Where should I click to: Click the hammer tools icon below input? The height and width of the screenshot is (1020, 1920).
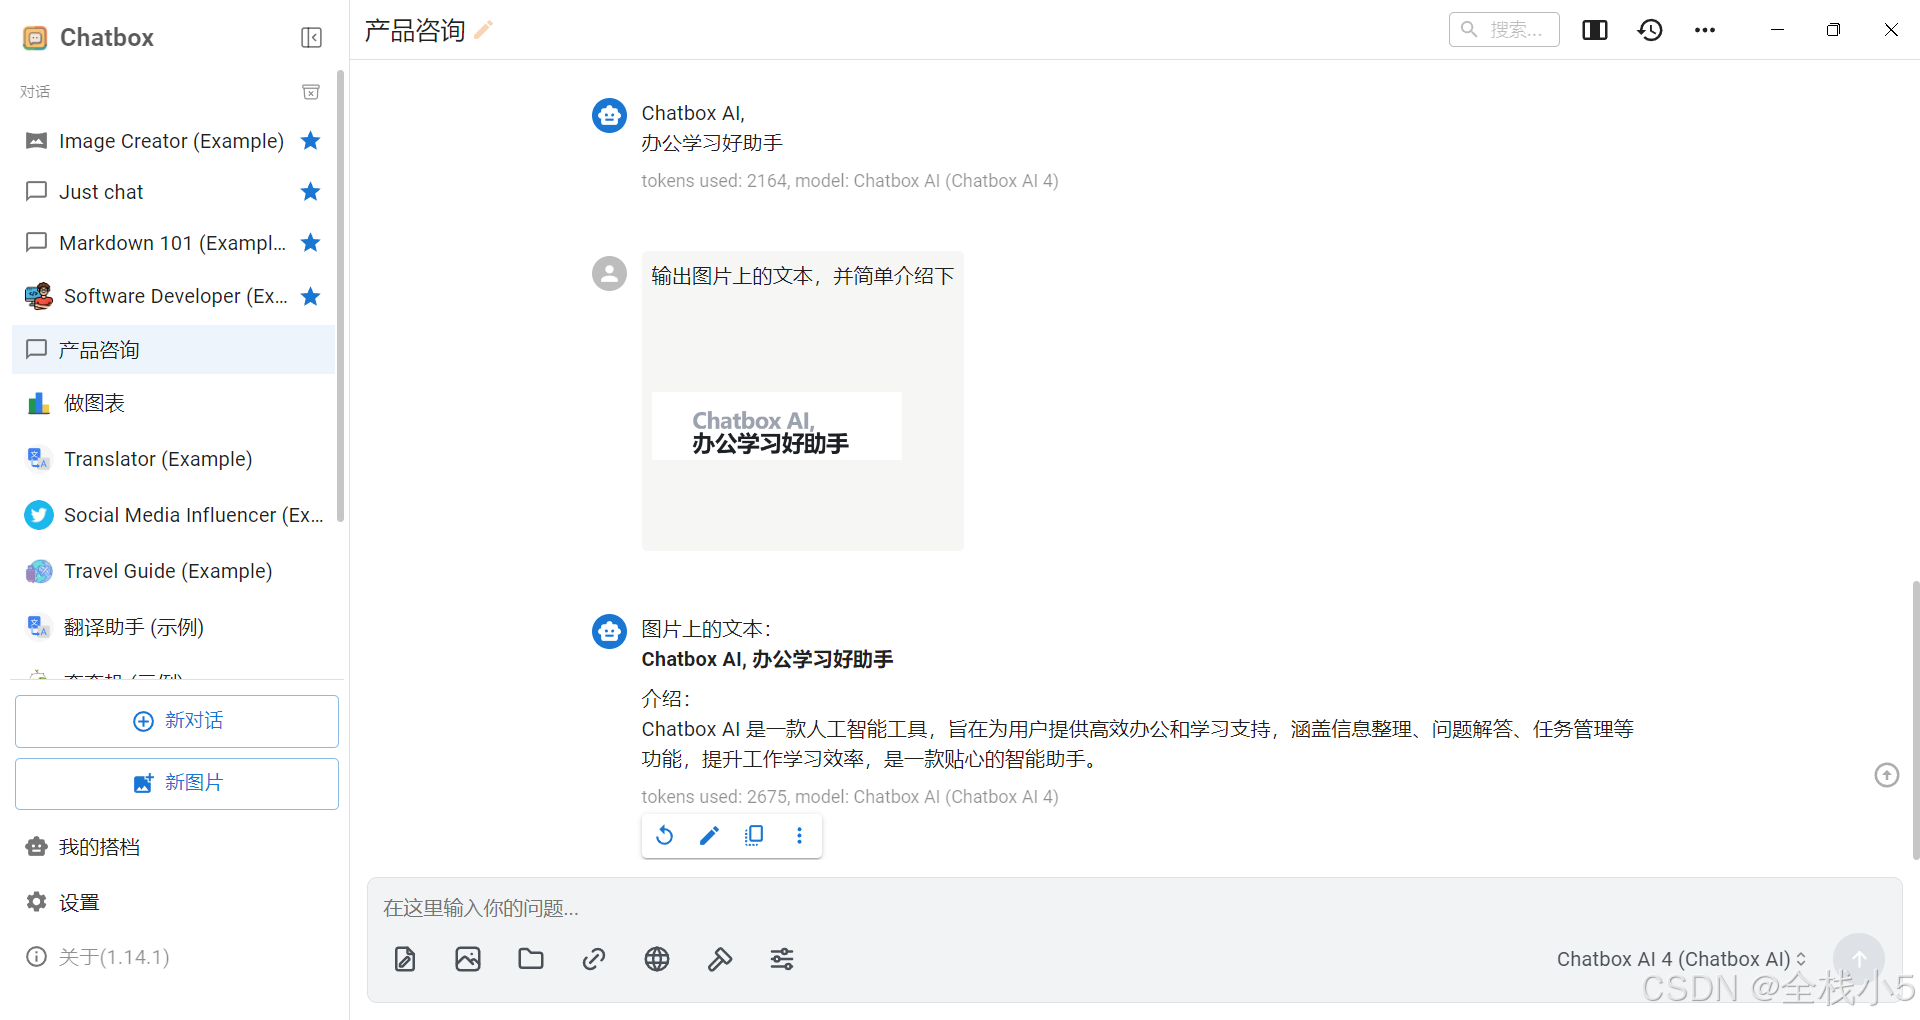point(720,959)
